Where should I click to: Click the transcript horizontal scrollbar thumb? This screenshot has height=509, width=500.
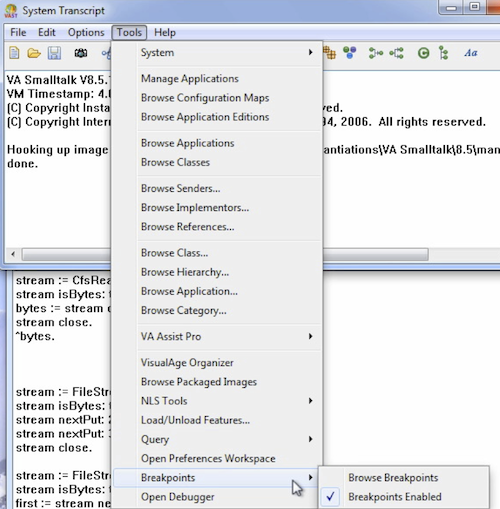pos(225,254)
